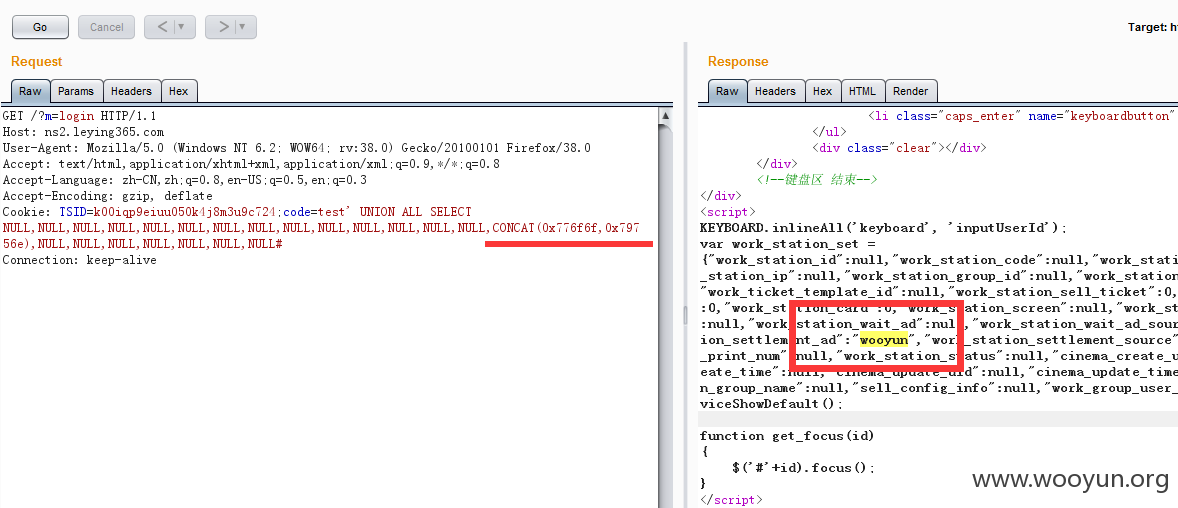Click the 'Host: ns2.leying365.com' header line
The height and width of the screenshot is (508, 1178).
[83, 132]
